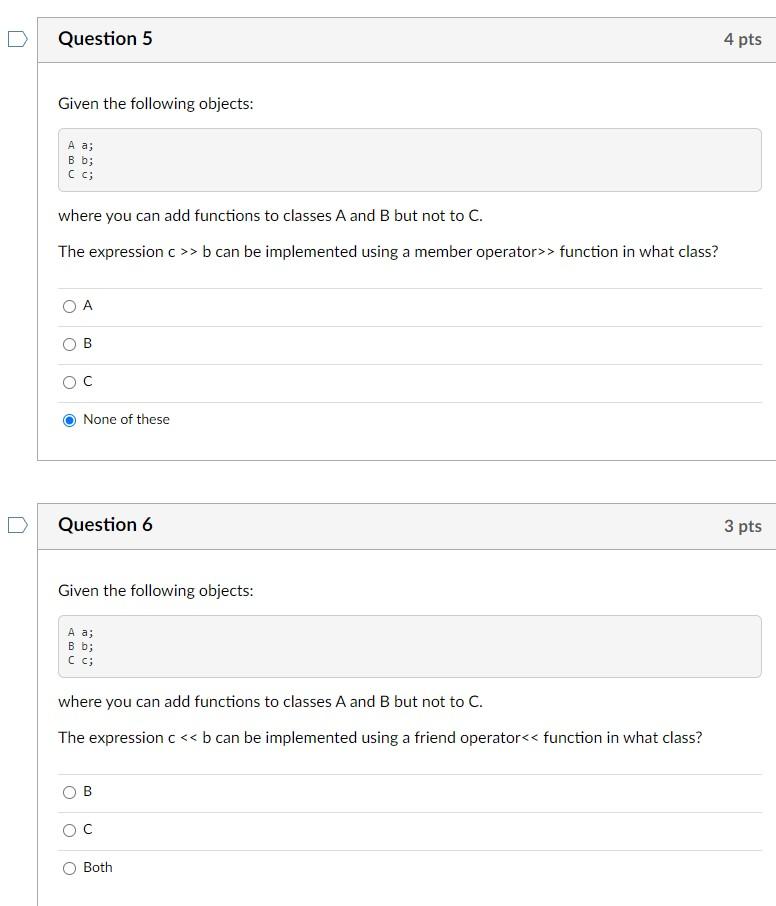The image size is (776, 906).
Task: Click the "None of these" answer label
Action: [125, 419]
